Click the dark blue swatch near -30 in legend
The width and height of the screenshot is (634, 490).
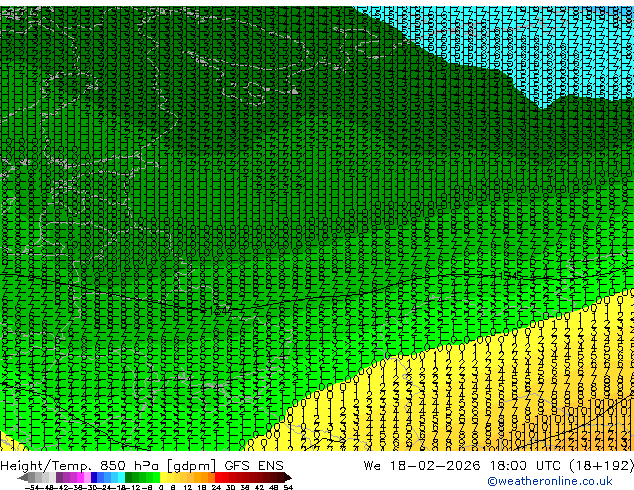pos(94,477)
